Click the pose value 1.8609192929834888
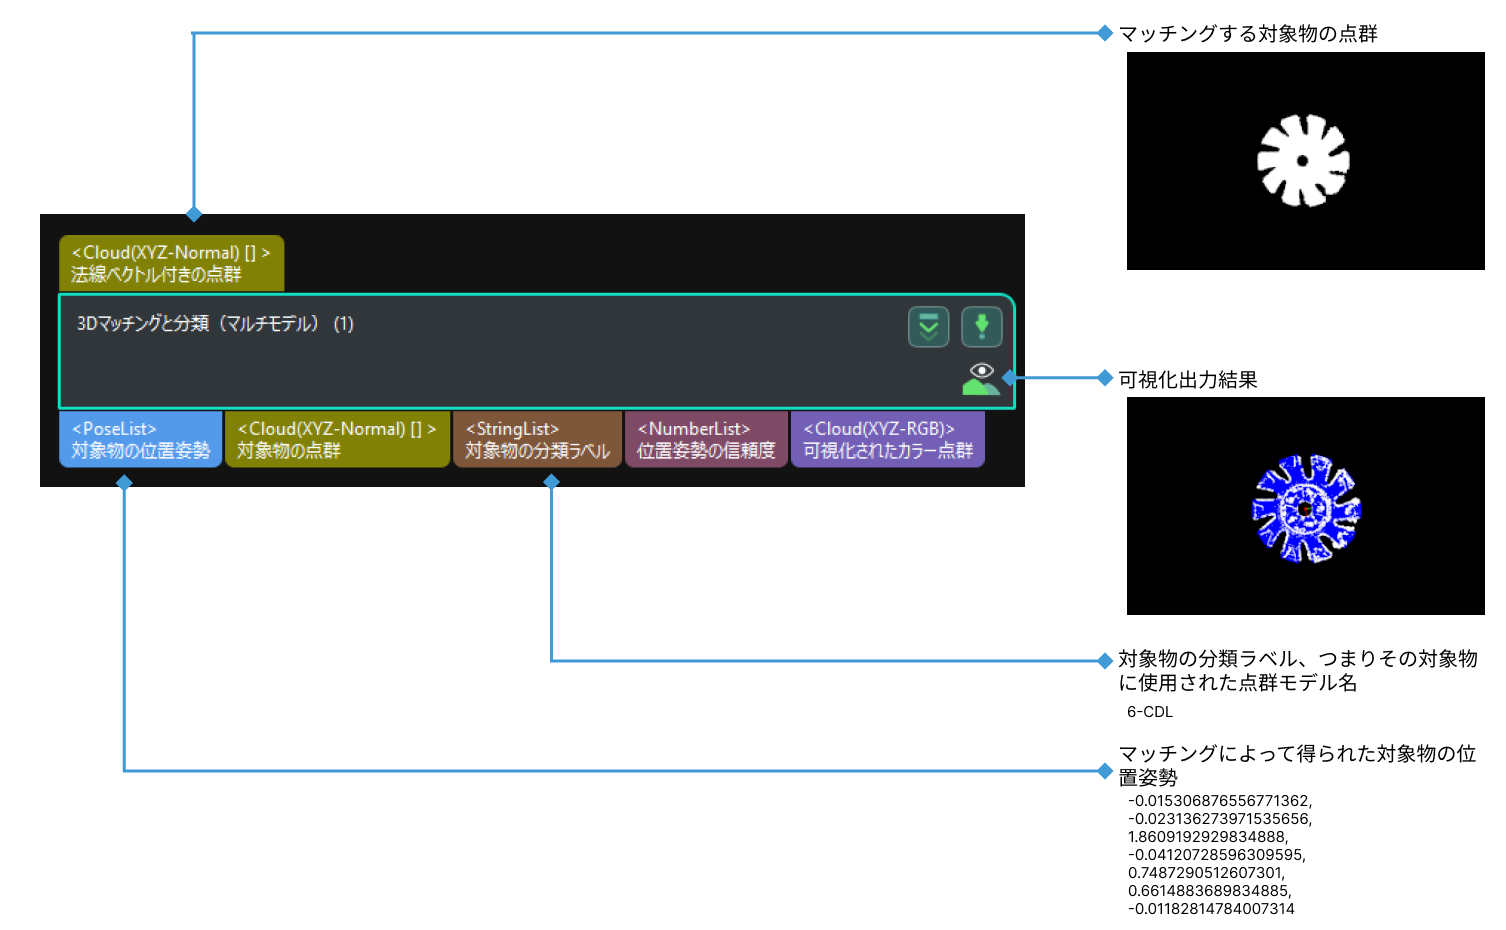The width and height of the screenshot is (1506, 930). (x=1208, y=837)
